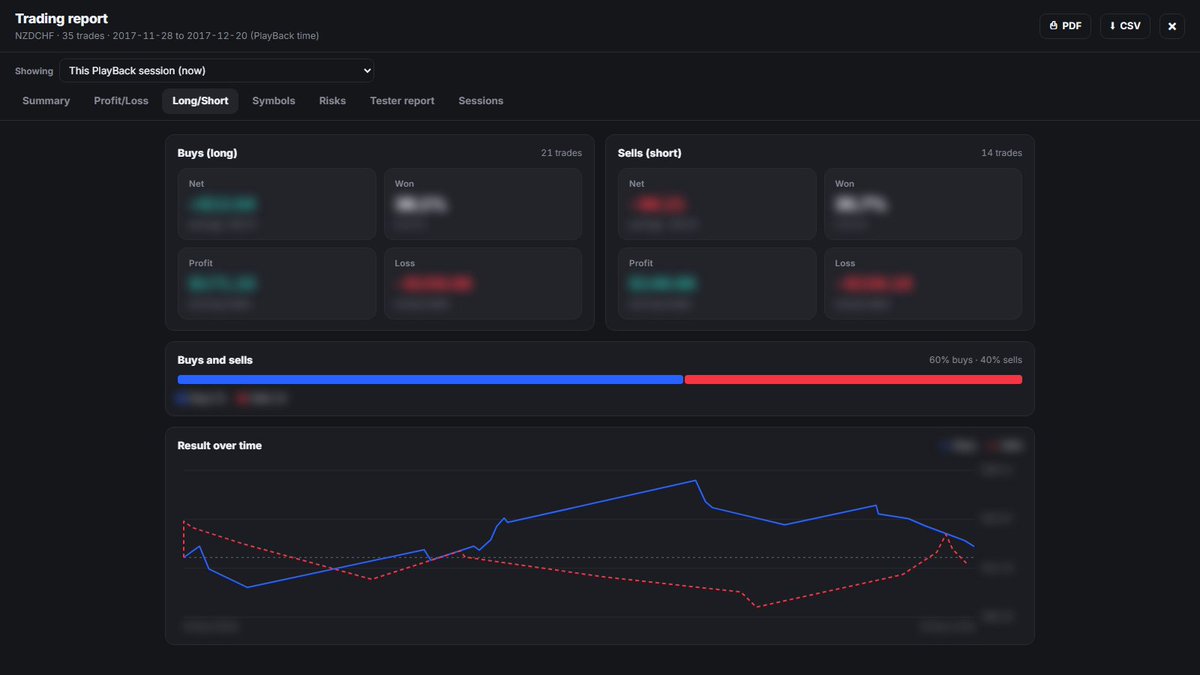Open the Tester report tab
Viewport: 1200px width, 675px height.
[402, 101]
